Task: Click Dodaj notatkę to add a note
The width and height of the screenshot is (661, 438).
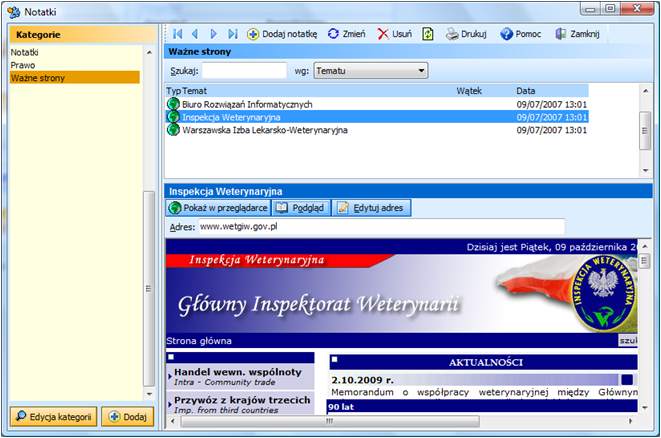Action: tap(282, 34)
